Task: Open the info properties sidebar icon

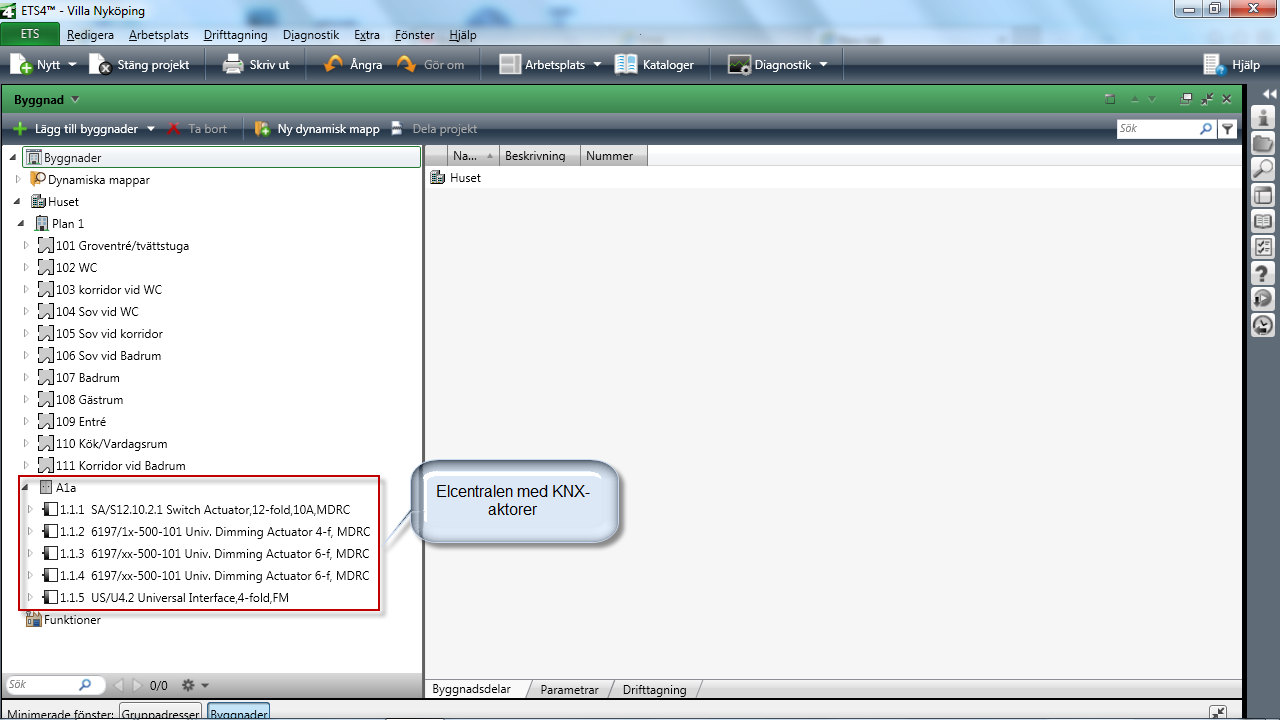Action: tap(1263, 118)
